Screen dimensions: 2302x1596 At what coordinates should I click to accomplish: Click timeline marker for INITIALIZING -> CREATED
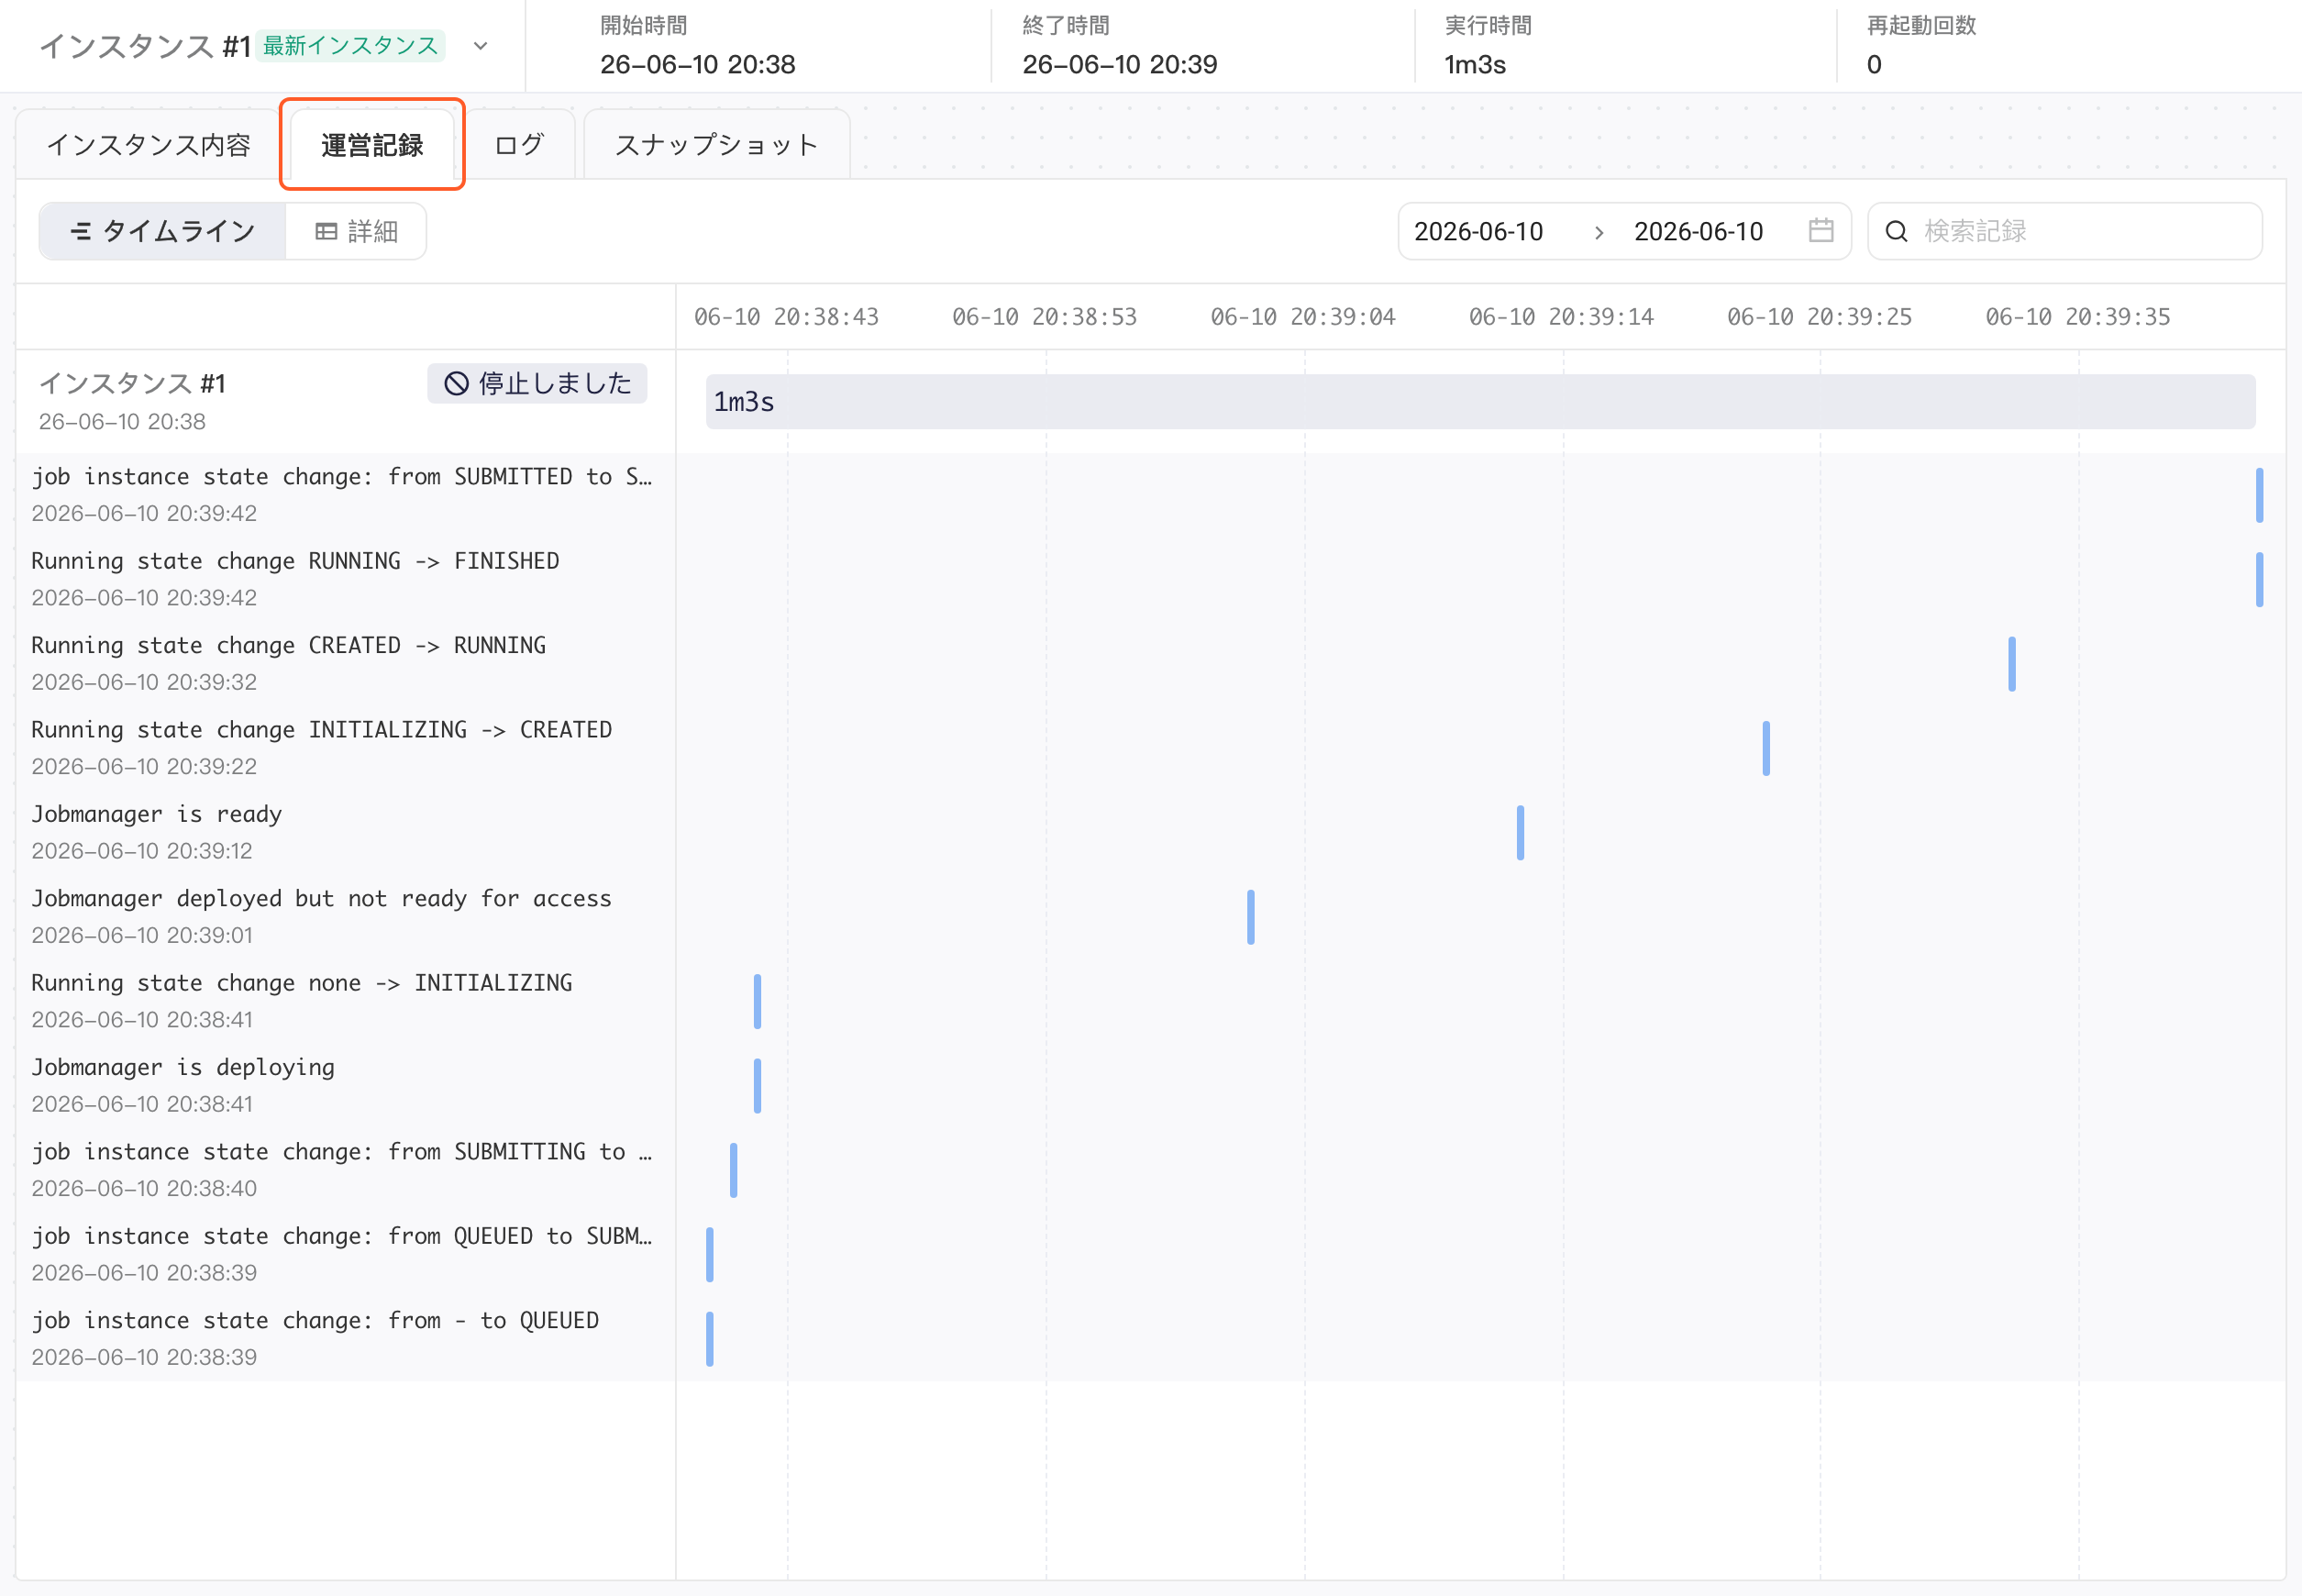tap(1766, 748)
